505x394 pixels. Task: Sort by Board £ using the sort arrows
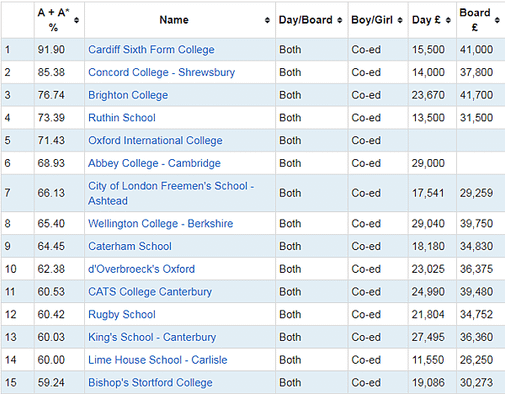[x=497, y=20]
